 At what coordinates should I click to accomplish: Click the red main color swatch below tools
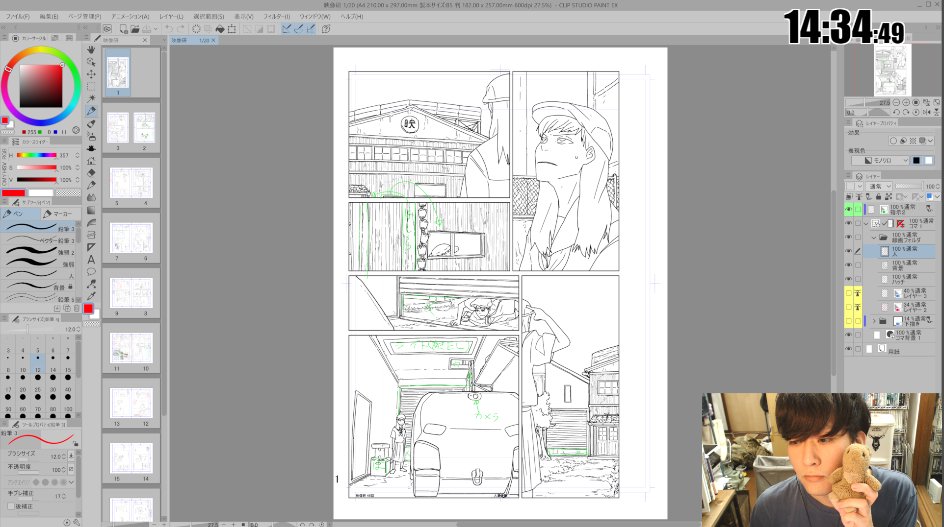point(88,308)
